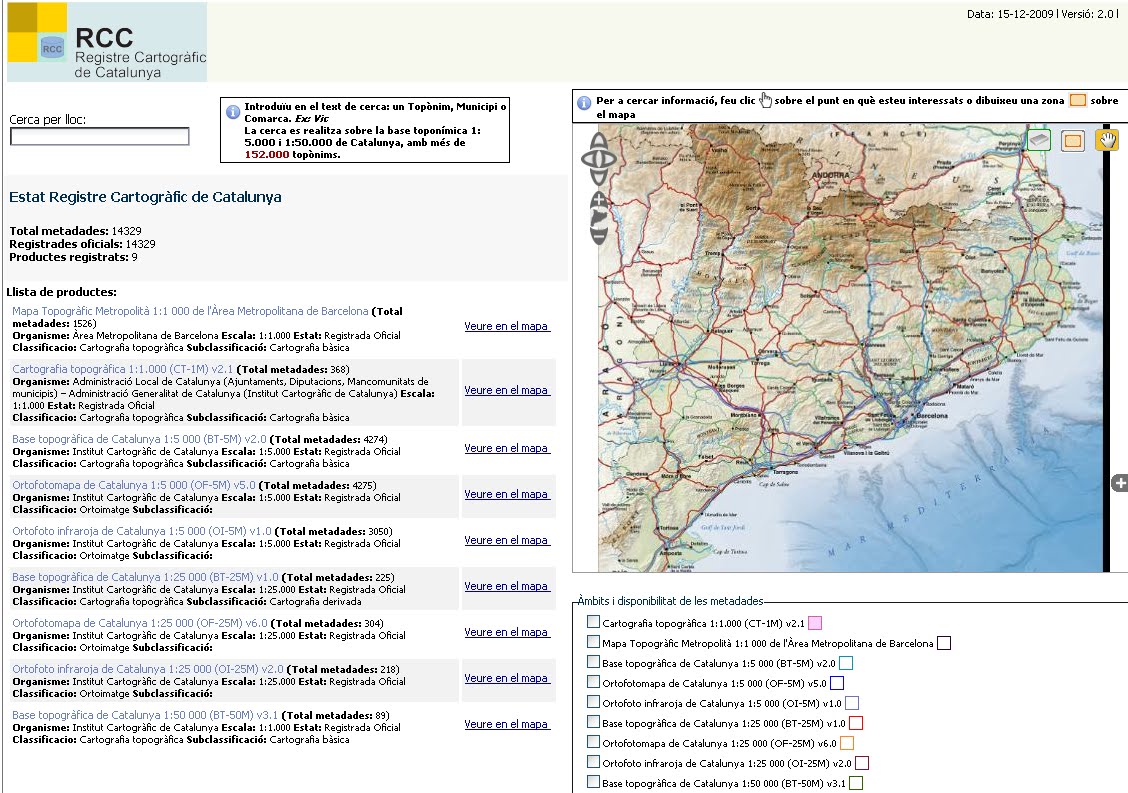Toggle Ortofoto infraroja 1:25 000 (OI-25M) v2.0 checkbox
The width and height of the screenshot is (1128, 793).
click(x=593, y=761)
